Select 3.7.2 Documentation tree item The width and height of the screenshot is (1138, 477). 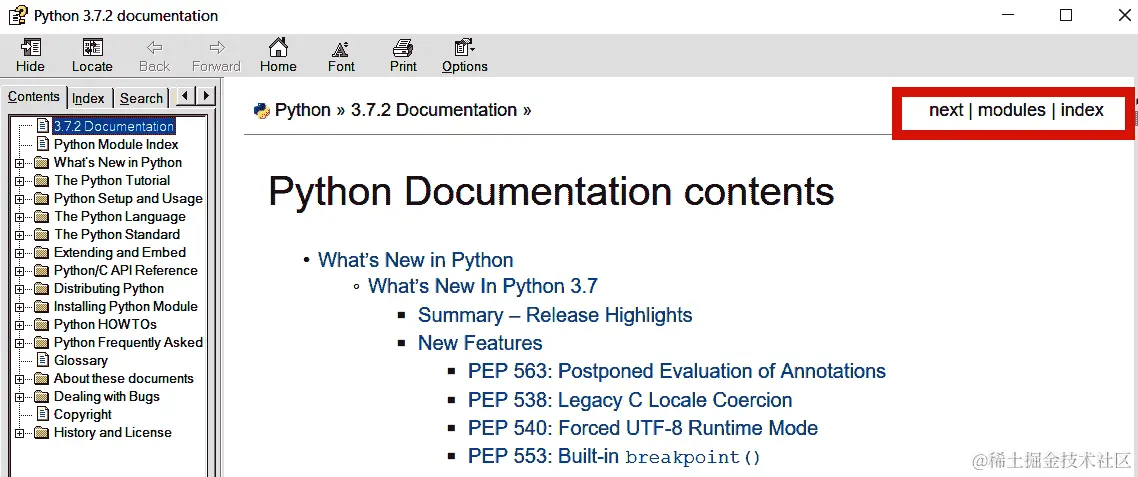coord(114,126)
